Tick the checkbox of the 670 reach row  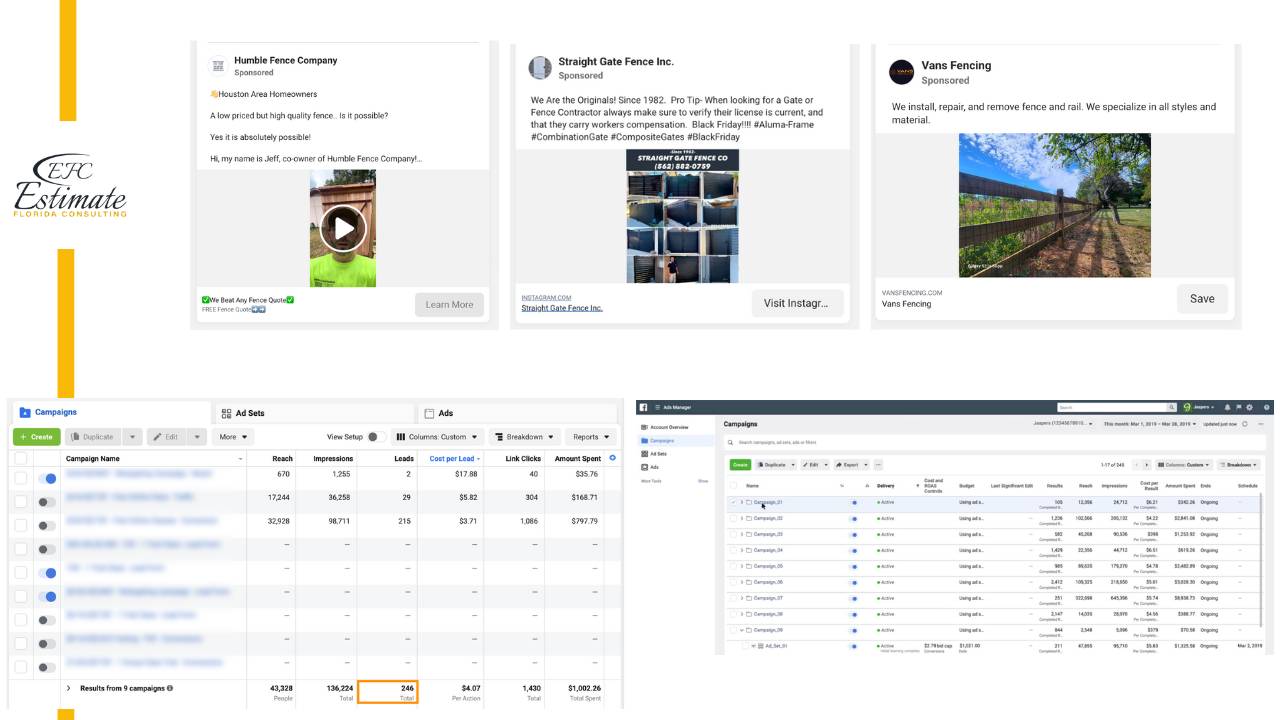tap(20, 478)
